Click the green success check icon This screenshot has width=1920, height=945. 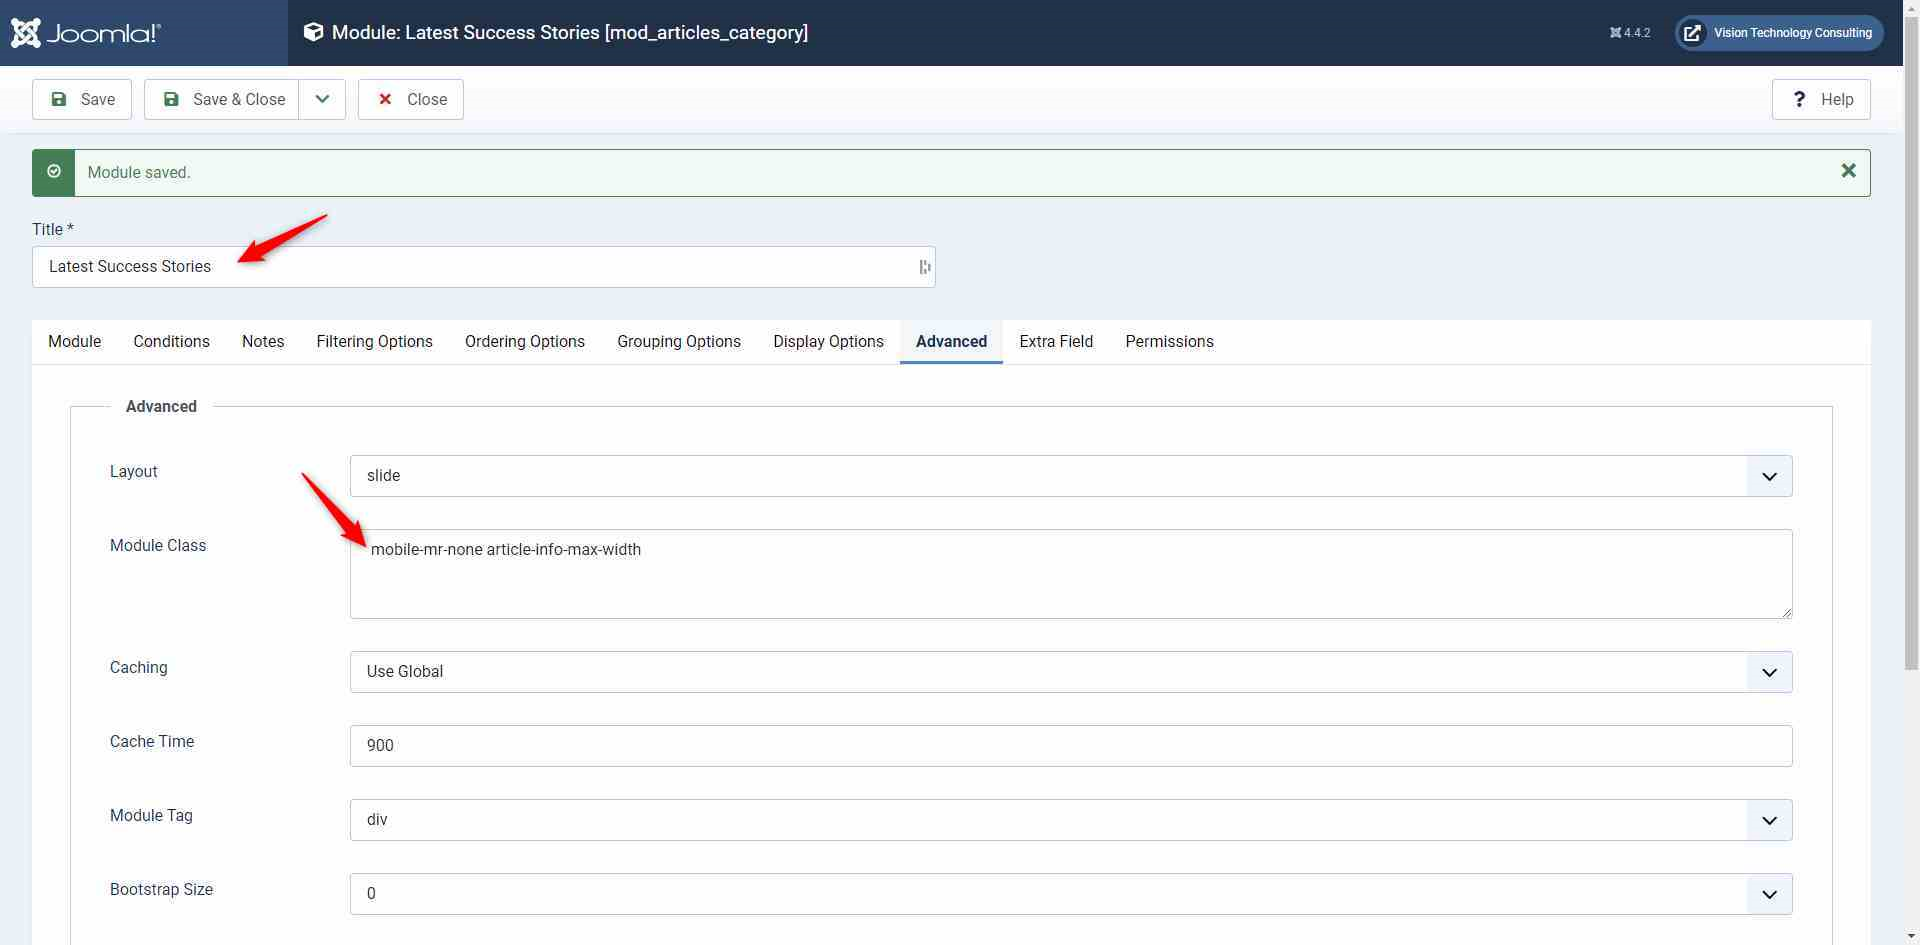coord(54,172)
